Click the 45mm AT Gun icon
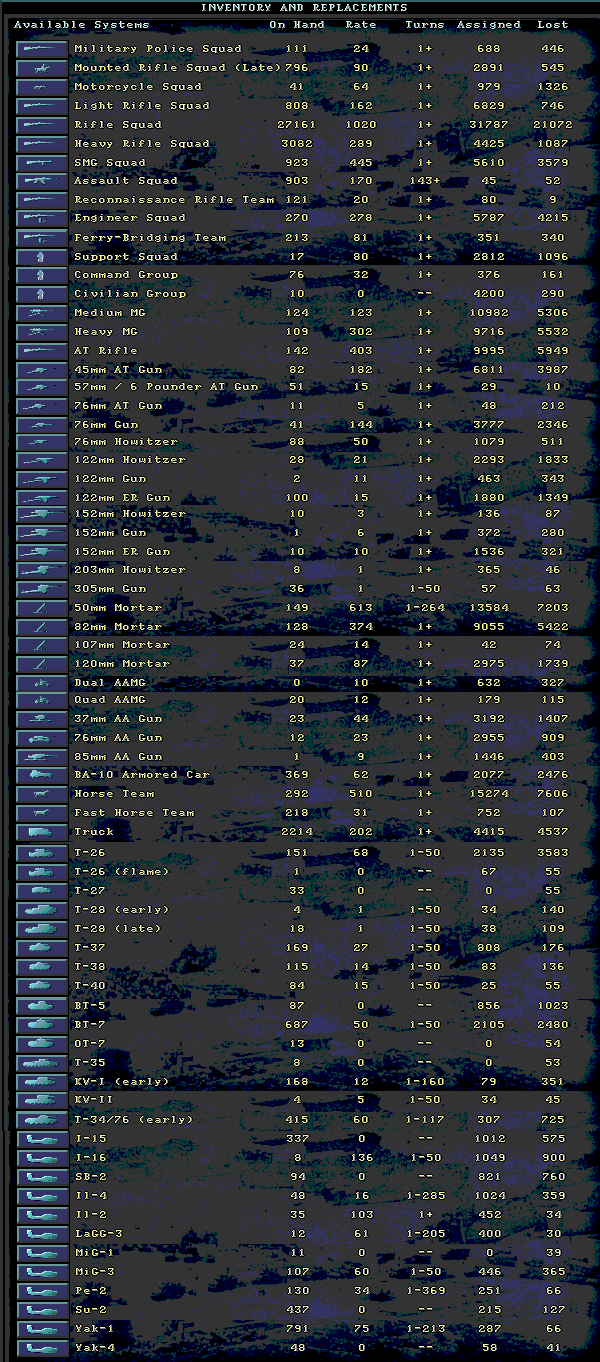The image size is (600, 1362). tap(41, 369)
